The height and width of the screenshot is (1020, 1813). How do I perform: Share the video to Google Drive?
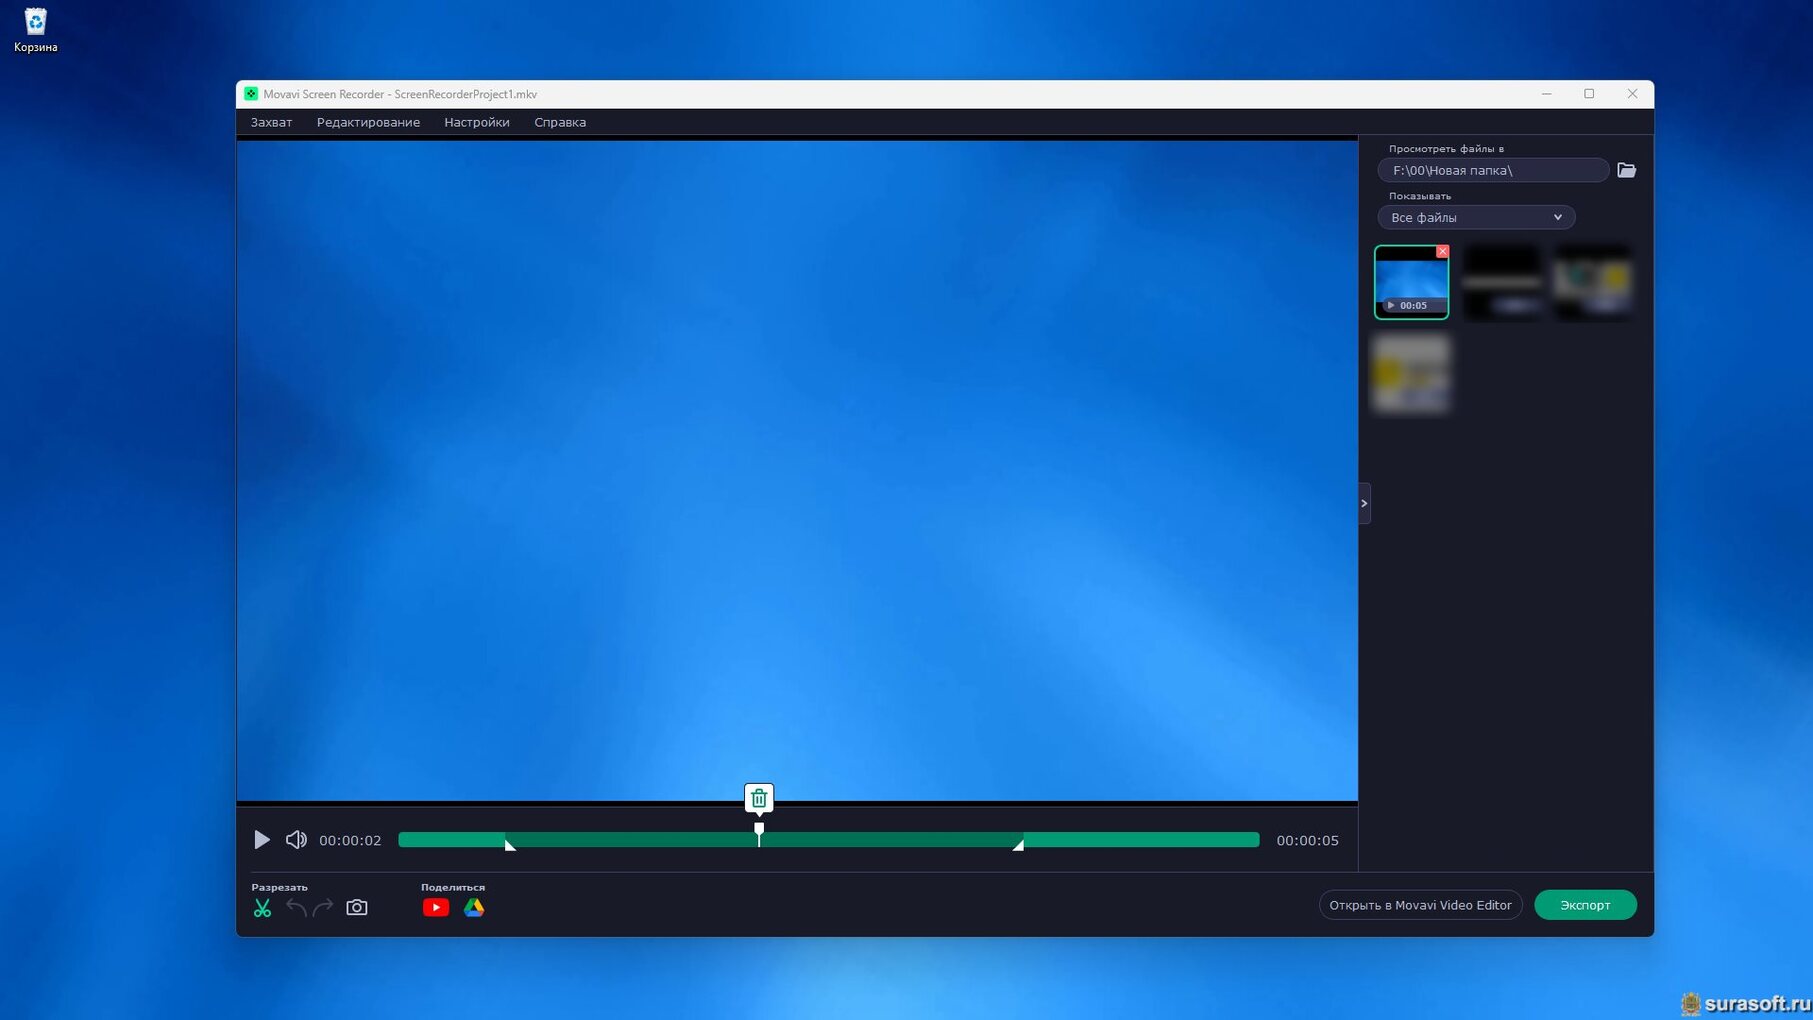click(474, 908)
